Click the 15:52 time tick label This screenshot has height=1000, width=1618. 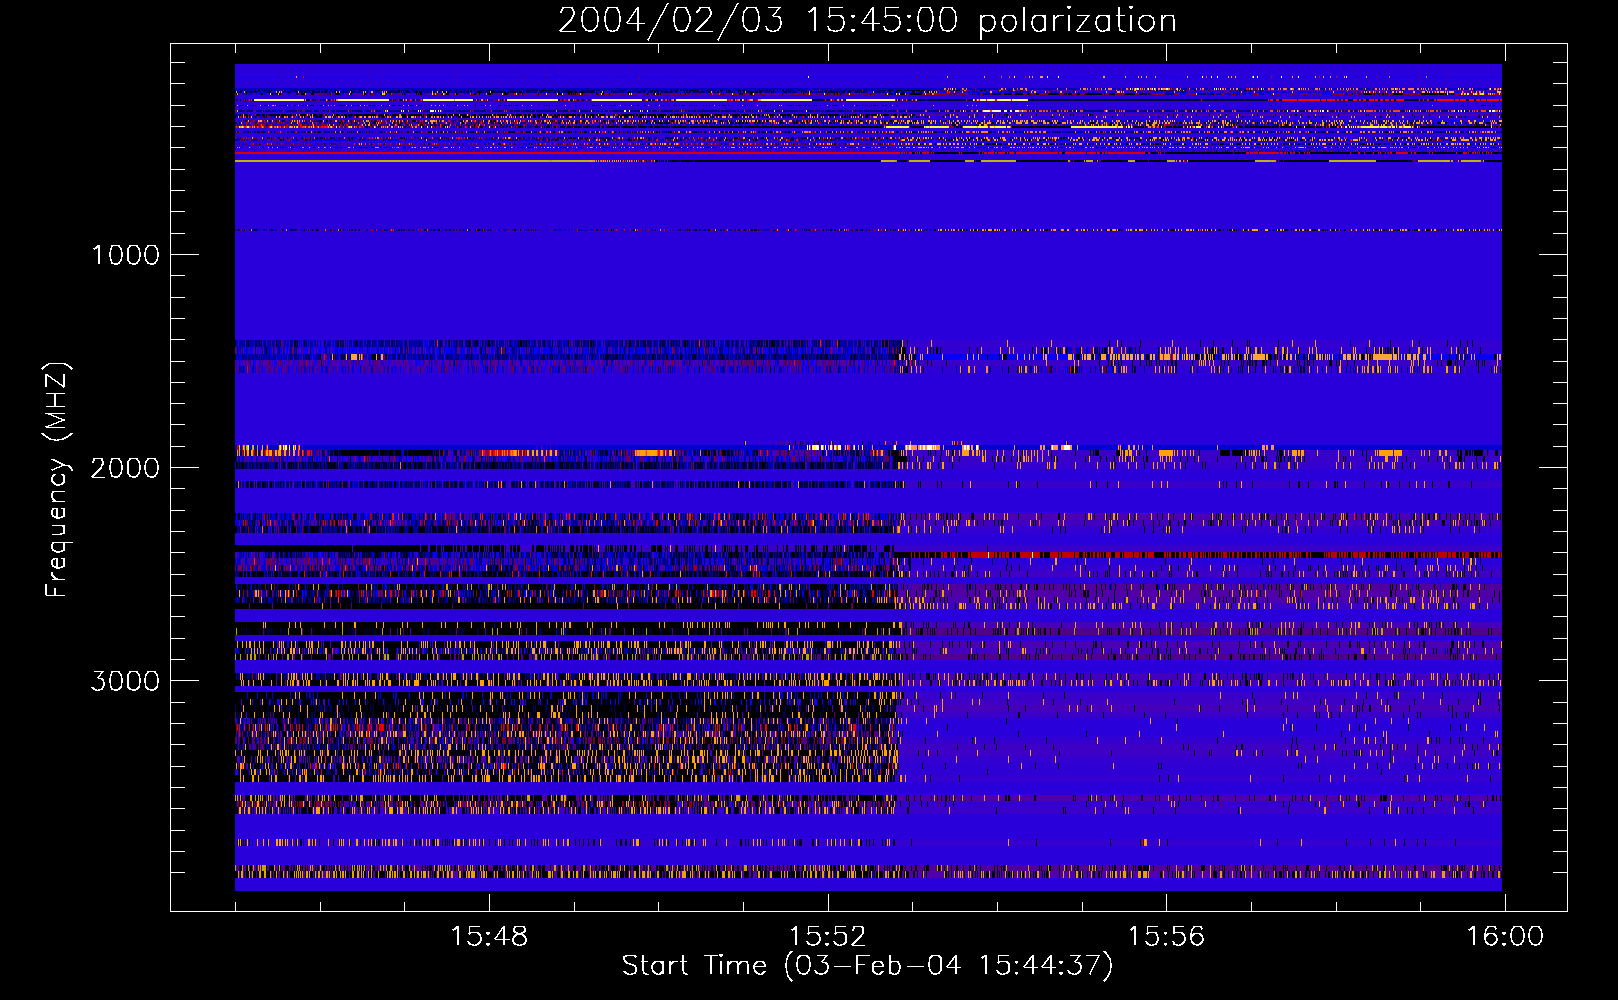click(827, 937)
